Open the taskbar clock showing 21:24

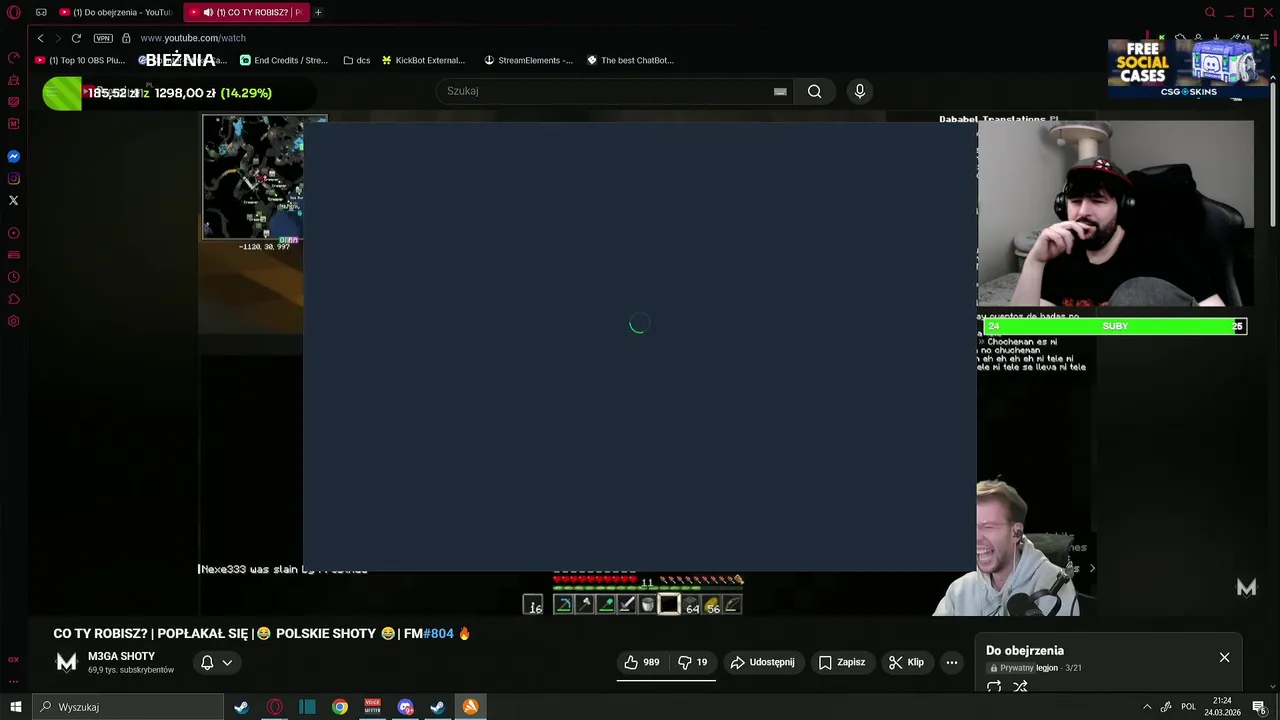tap(1222, 707)
